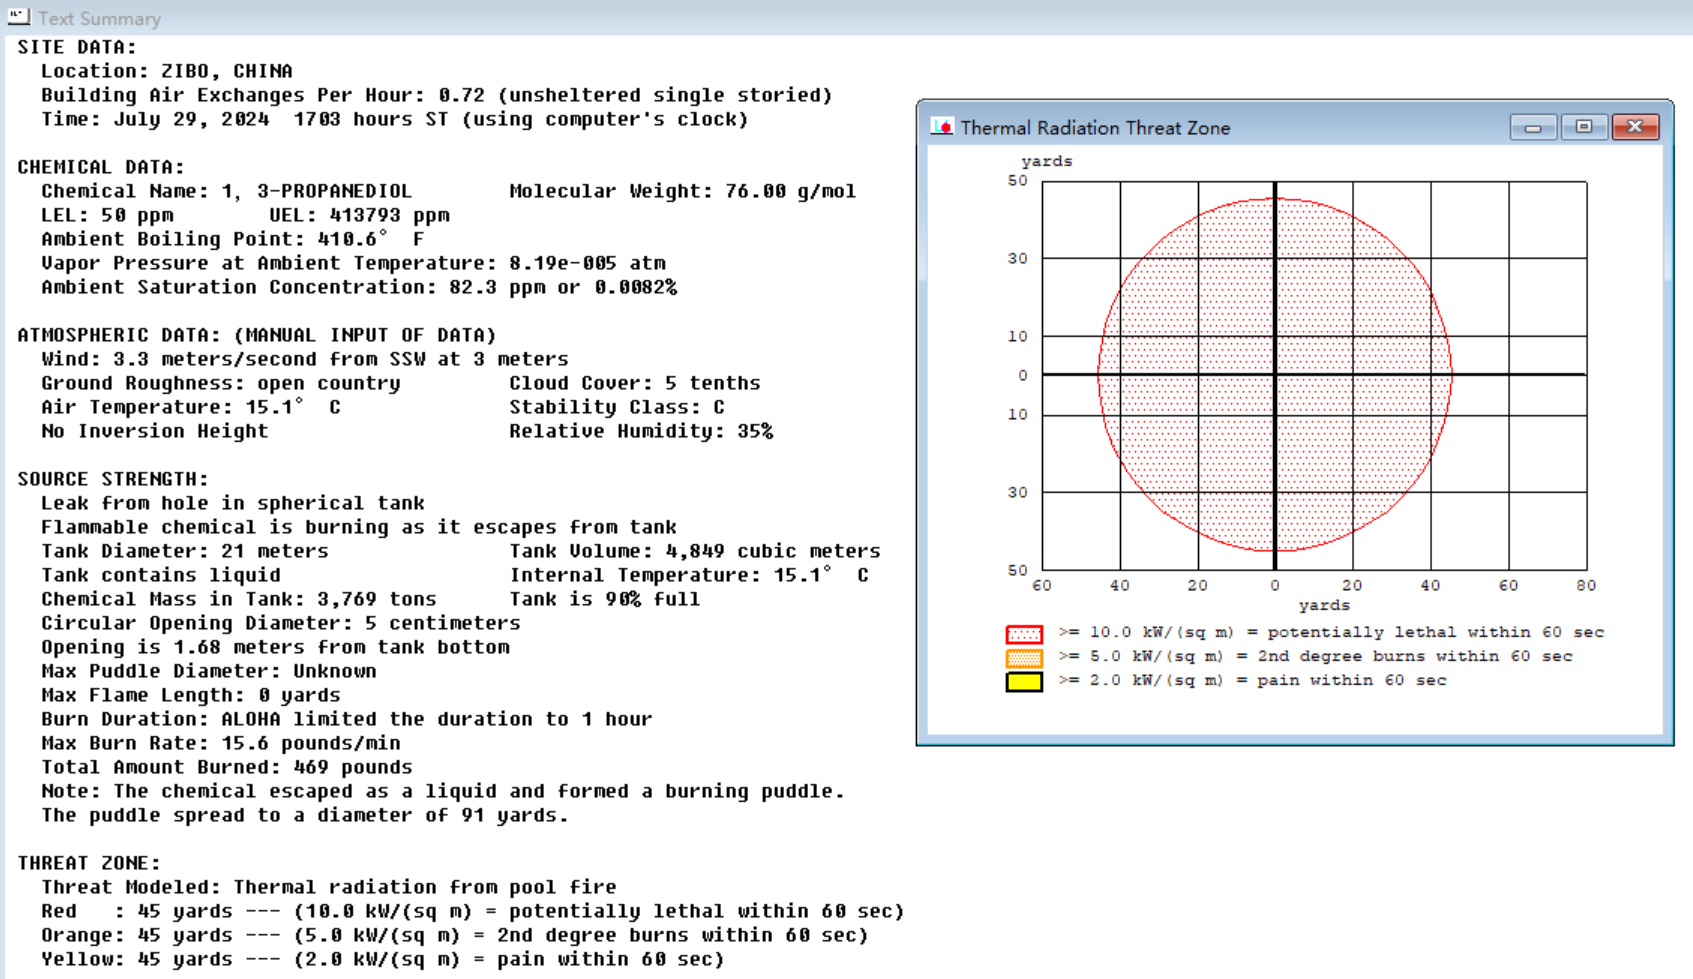Click the red 10.0 kW legend swatch
Screen dimensions: 1693x979
tap(1024, 634)
